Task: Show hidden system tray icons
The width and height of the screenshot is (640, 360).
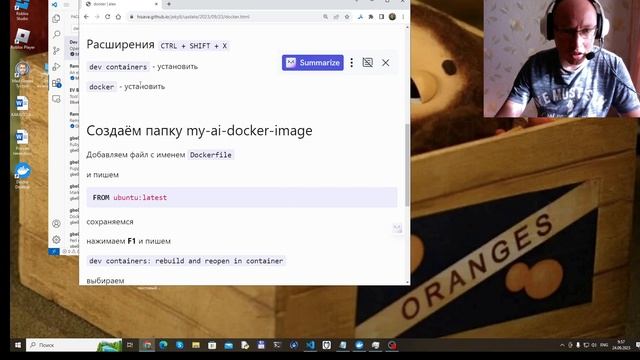Action: point(562,345)
